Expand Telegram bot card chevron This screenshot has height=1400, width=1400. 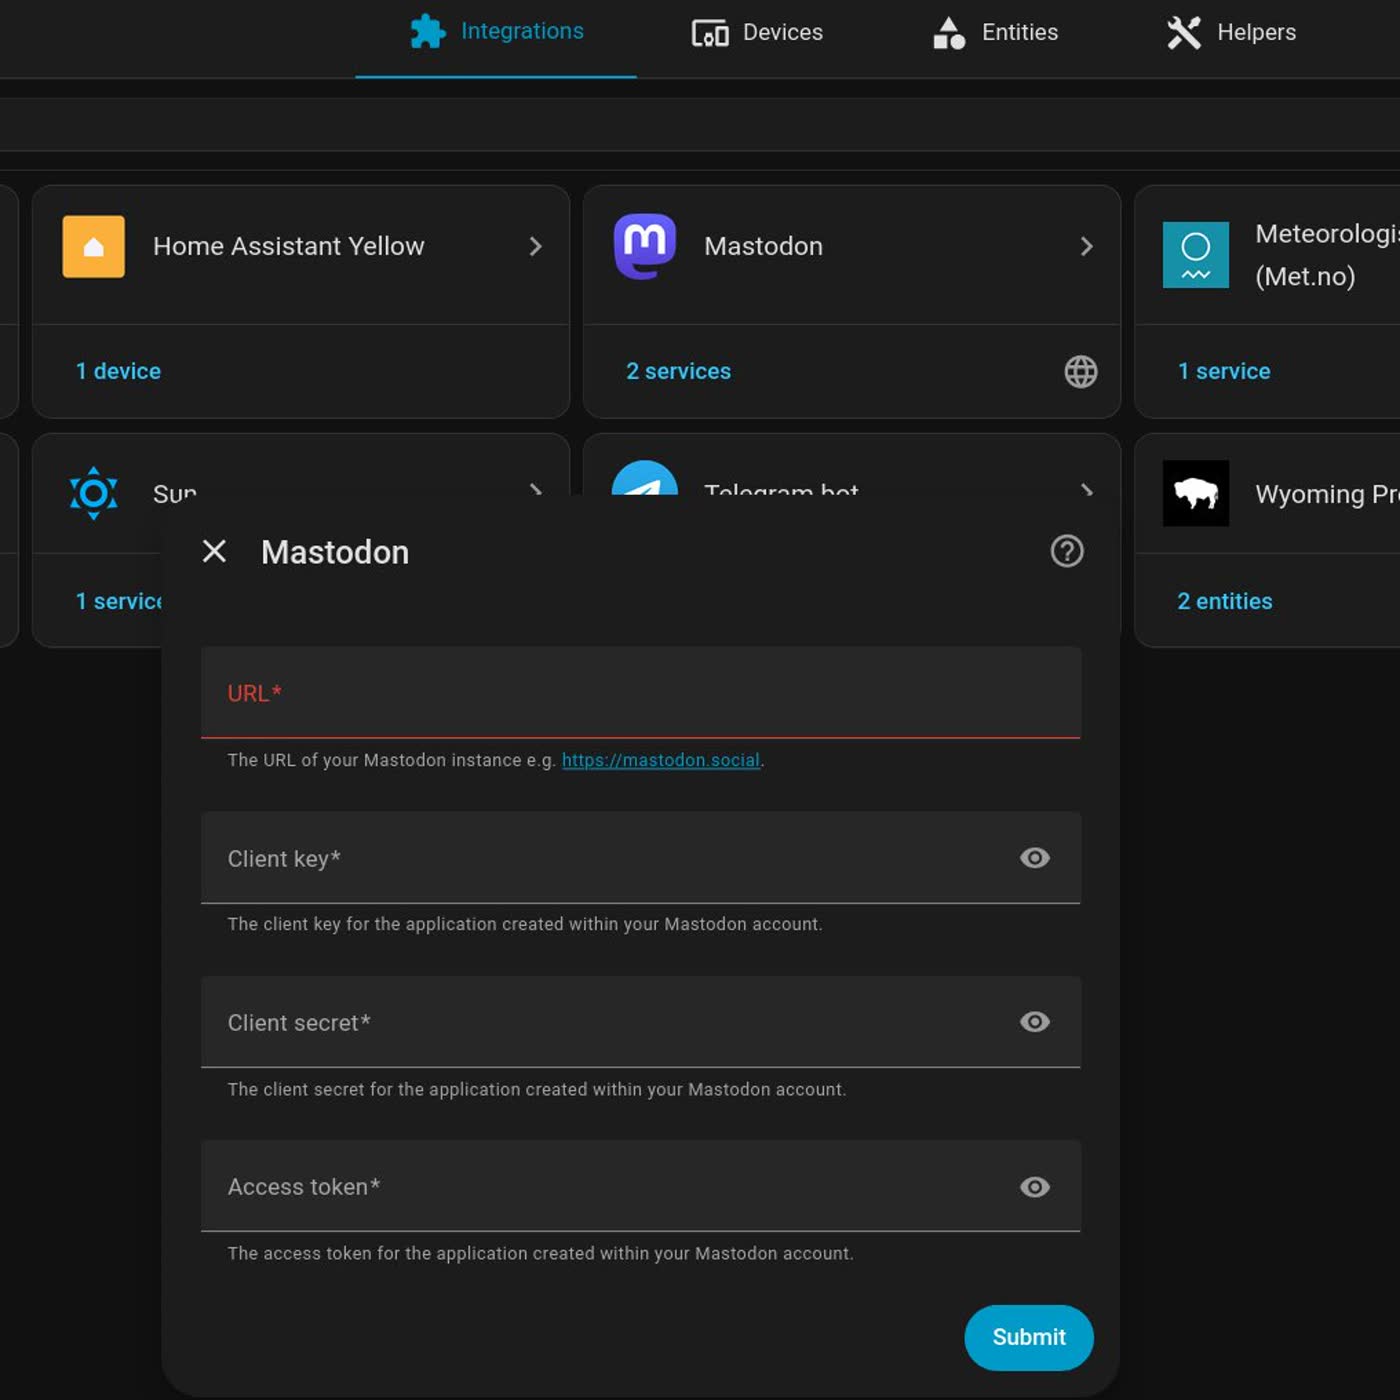coord(1087,489)
